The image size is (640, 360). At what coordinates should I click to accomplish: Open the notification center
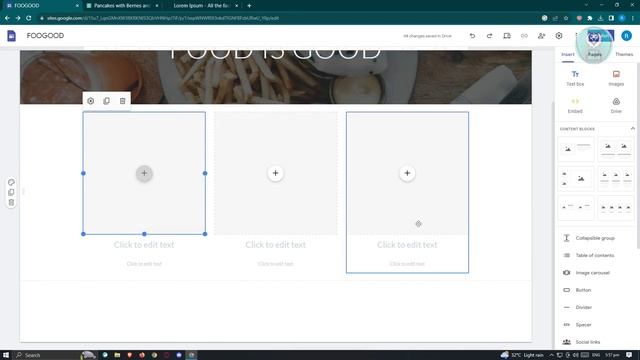629,355
